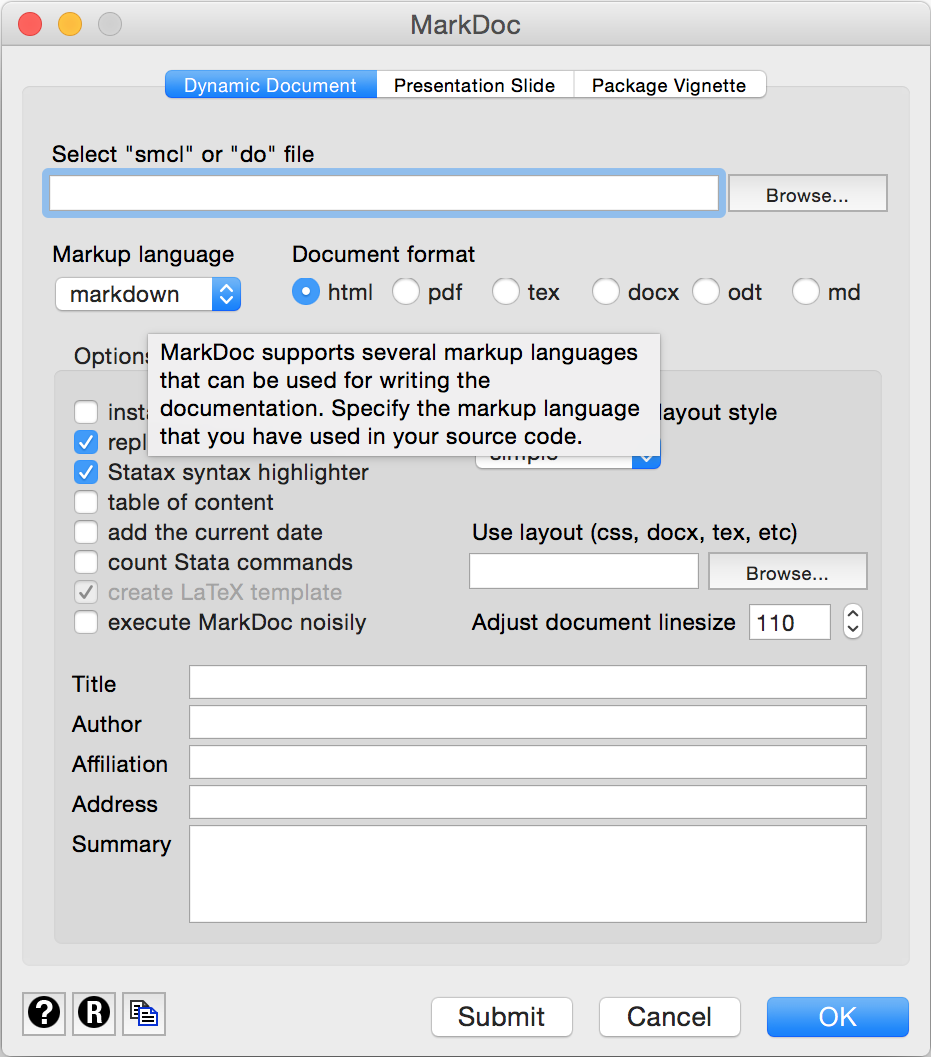Copy command with the clipboard icon
Image resolution: width=931 pixels, height=1057 pixels.
click(x=144, y=1013)
